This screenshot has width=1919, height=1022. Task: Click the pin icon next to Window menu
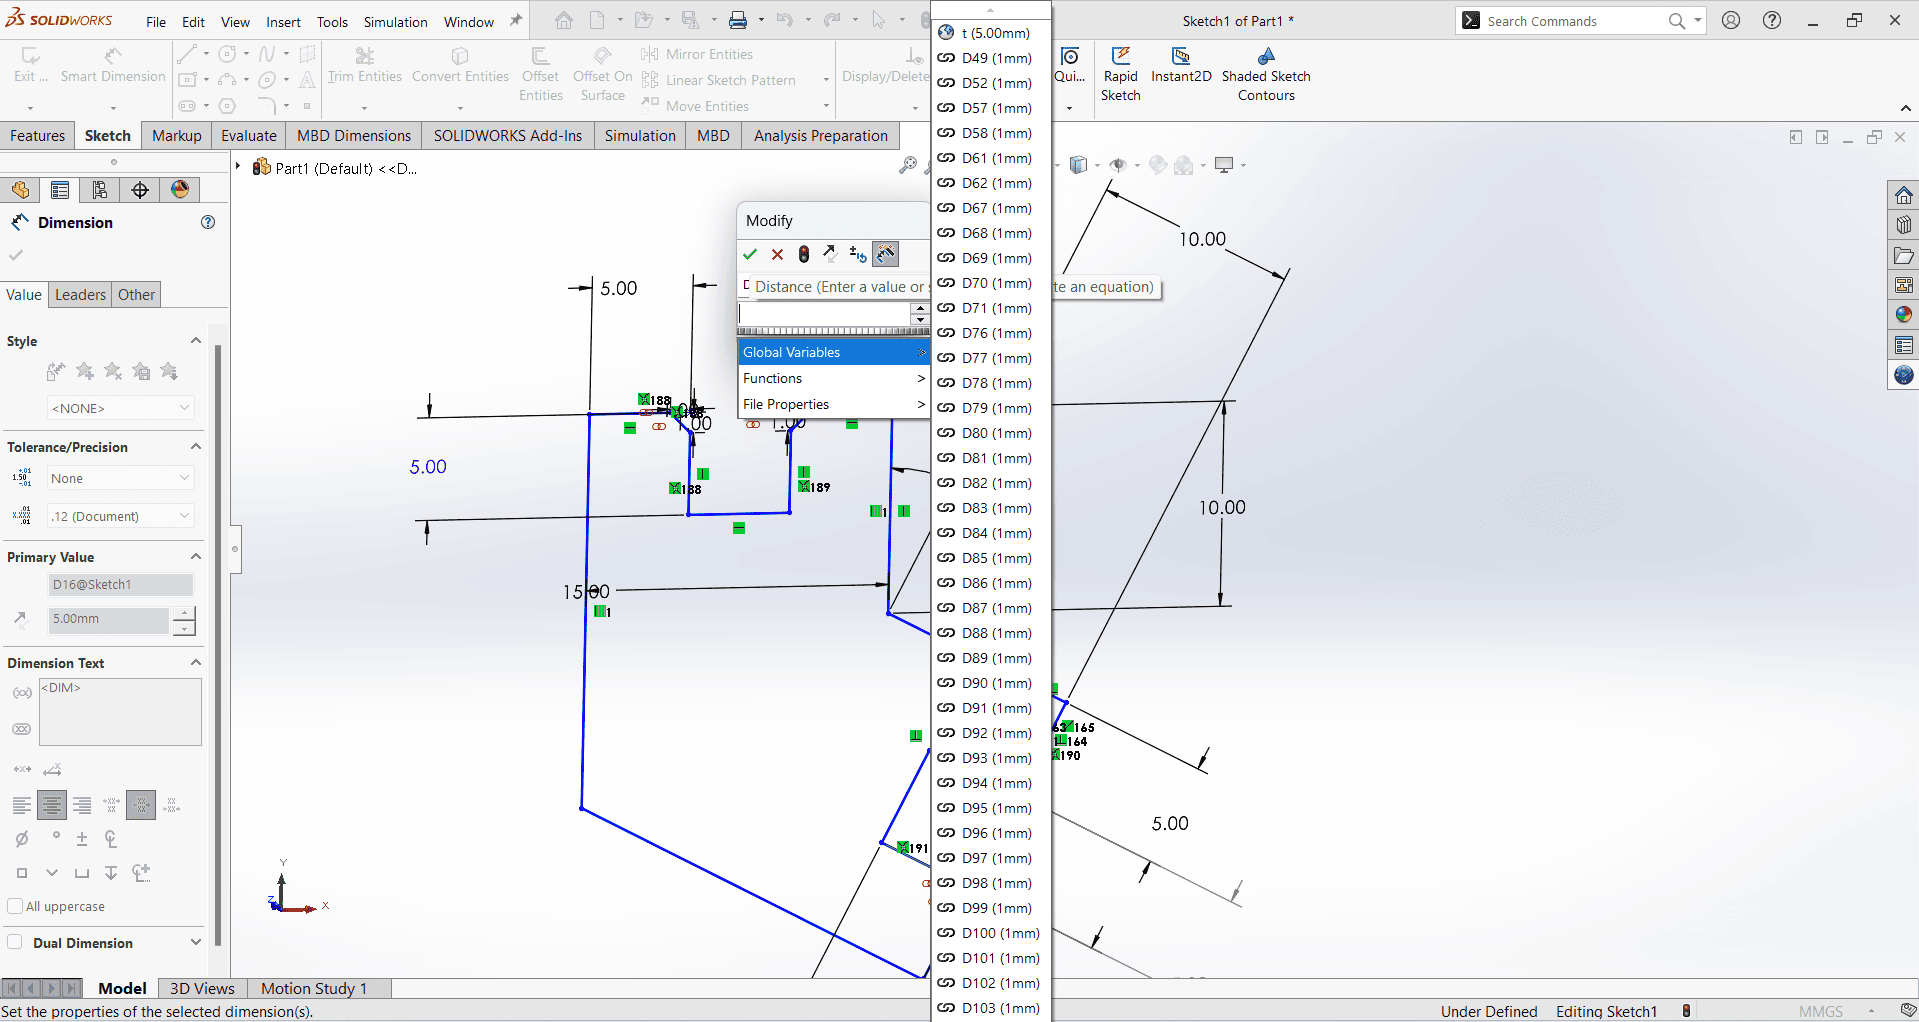(x=516, y=21)
